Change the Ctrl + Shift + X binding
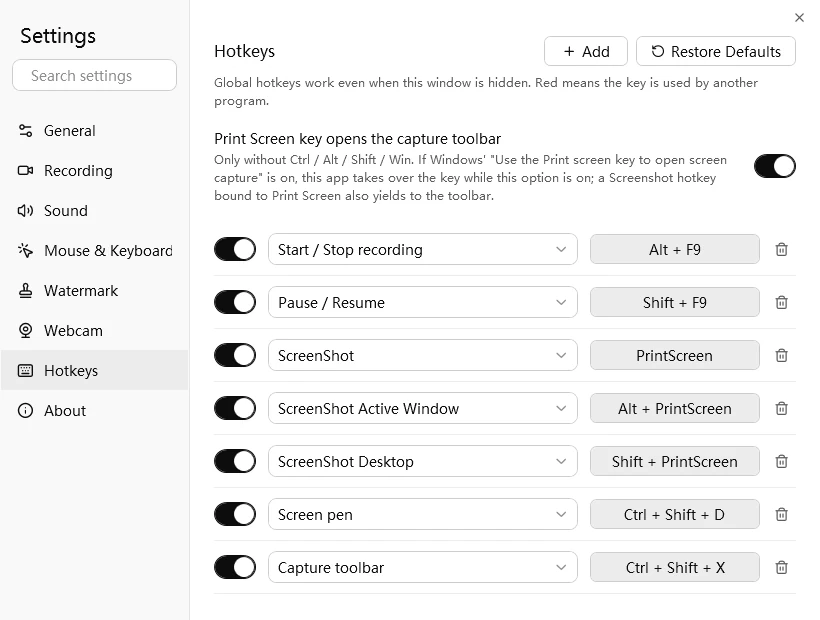The width and height of the screenshot is (820, 620). tap(675, 567)
